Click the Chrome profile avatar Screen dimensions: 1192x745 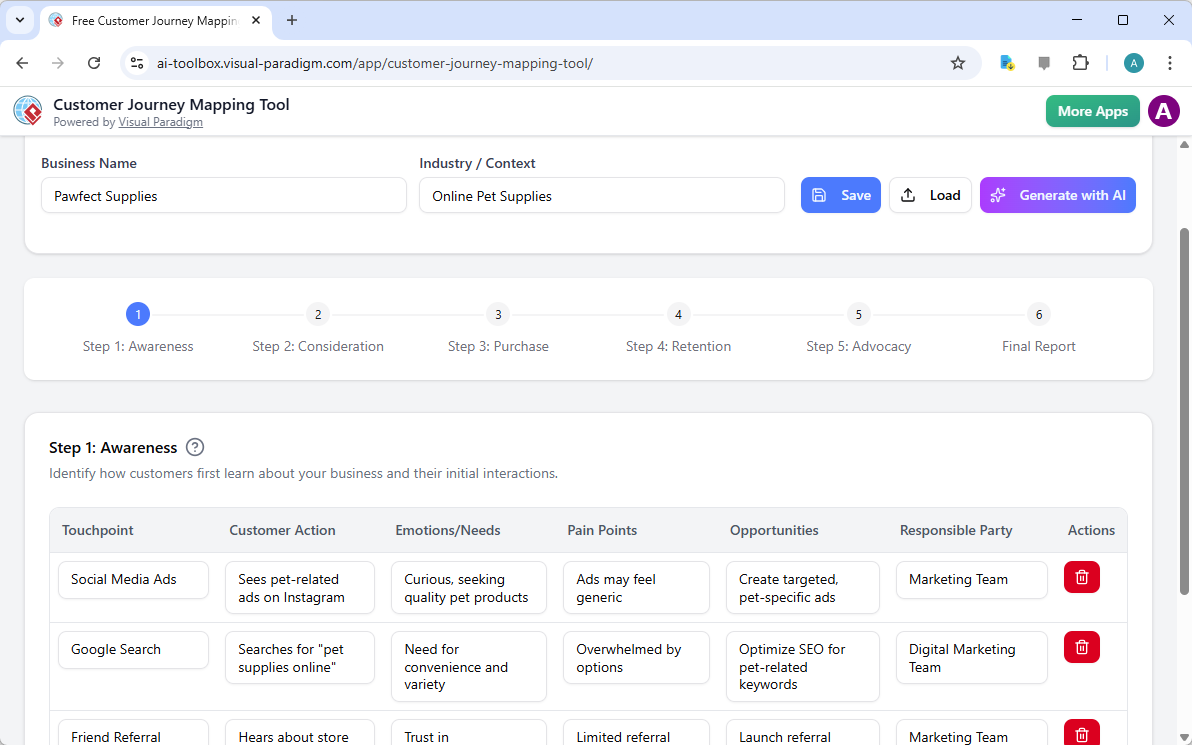1133,62
